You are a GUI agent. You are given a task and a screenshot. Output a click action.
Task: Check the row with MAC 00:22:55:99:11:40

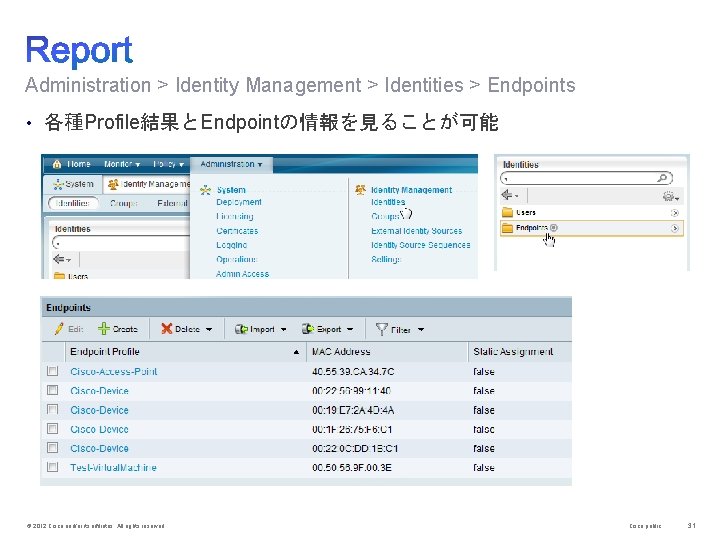[53, 390]
